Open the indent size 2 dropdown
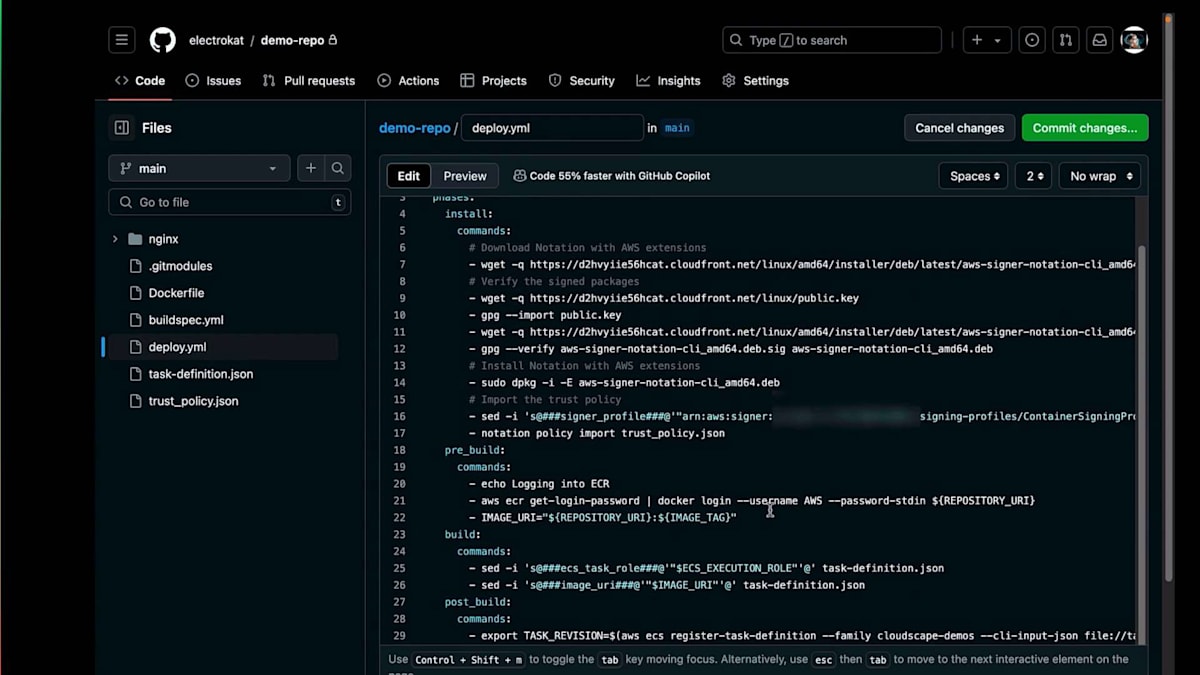1200x675 pixels. click(1034, 176)
